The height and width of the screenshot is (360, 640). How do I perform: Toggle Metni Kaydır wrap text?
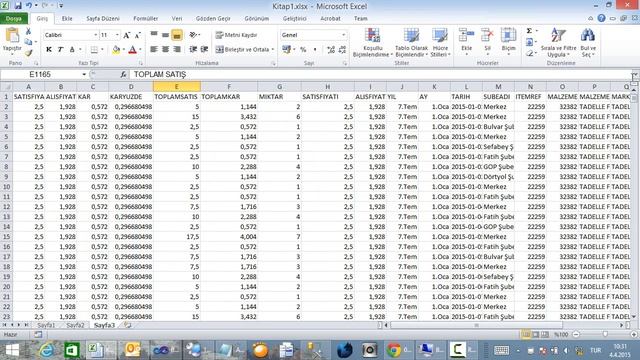[236, 35]
